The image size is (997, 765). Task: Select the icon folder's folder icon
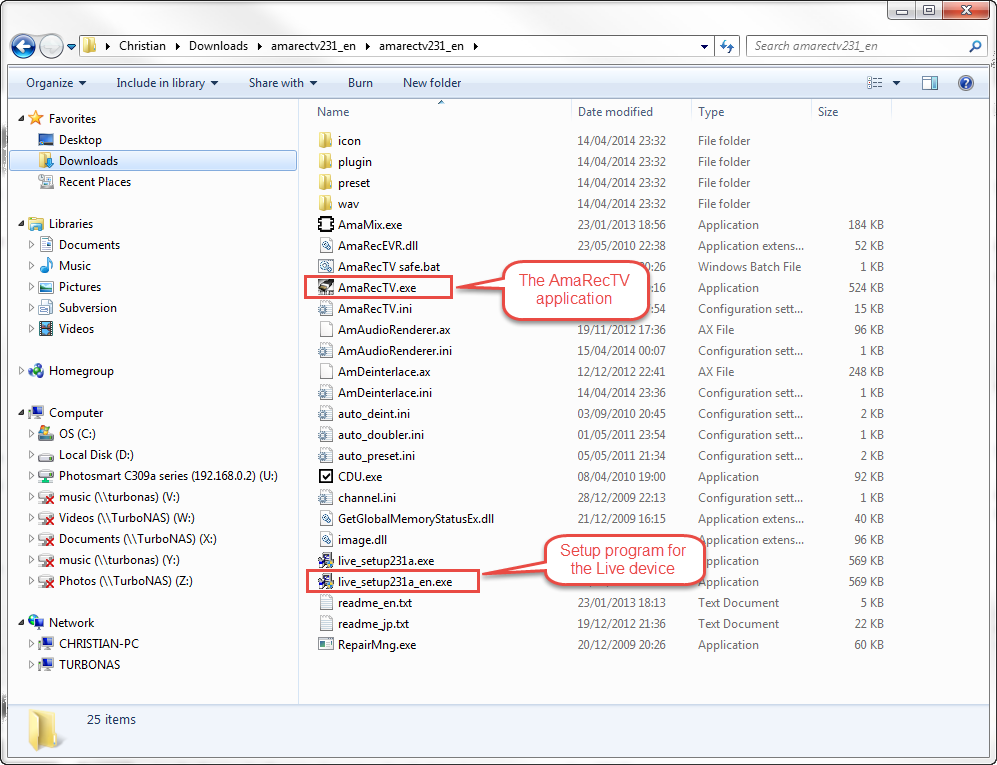[326, 141]
